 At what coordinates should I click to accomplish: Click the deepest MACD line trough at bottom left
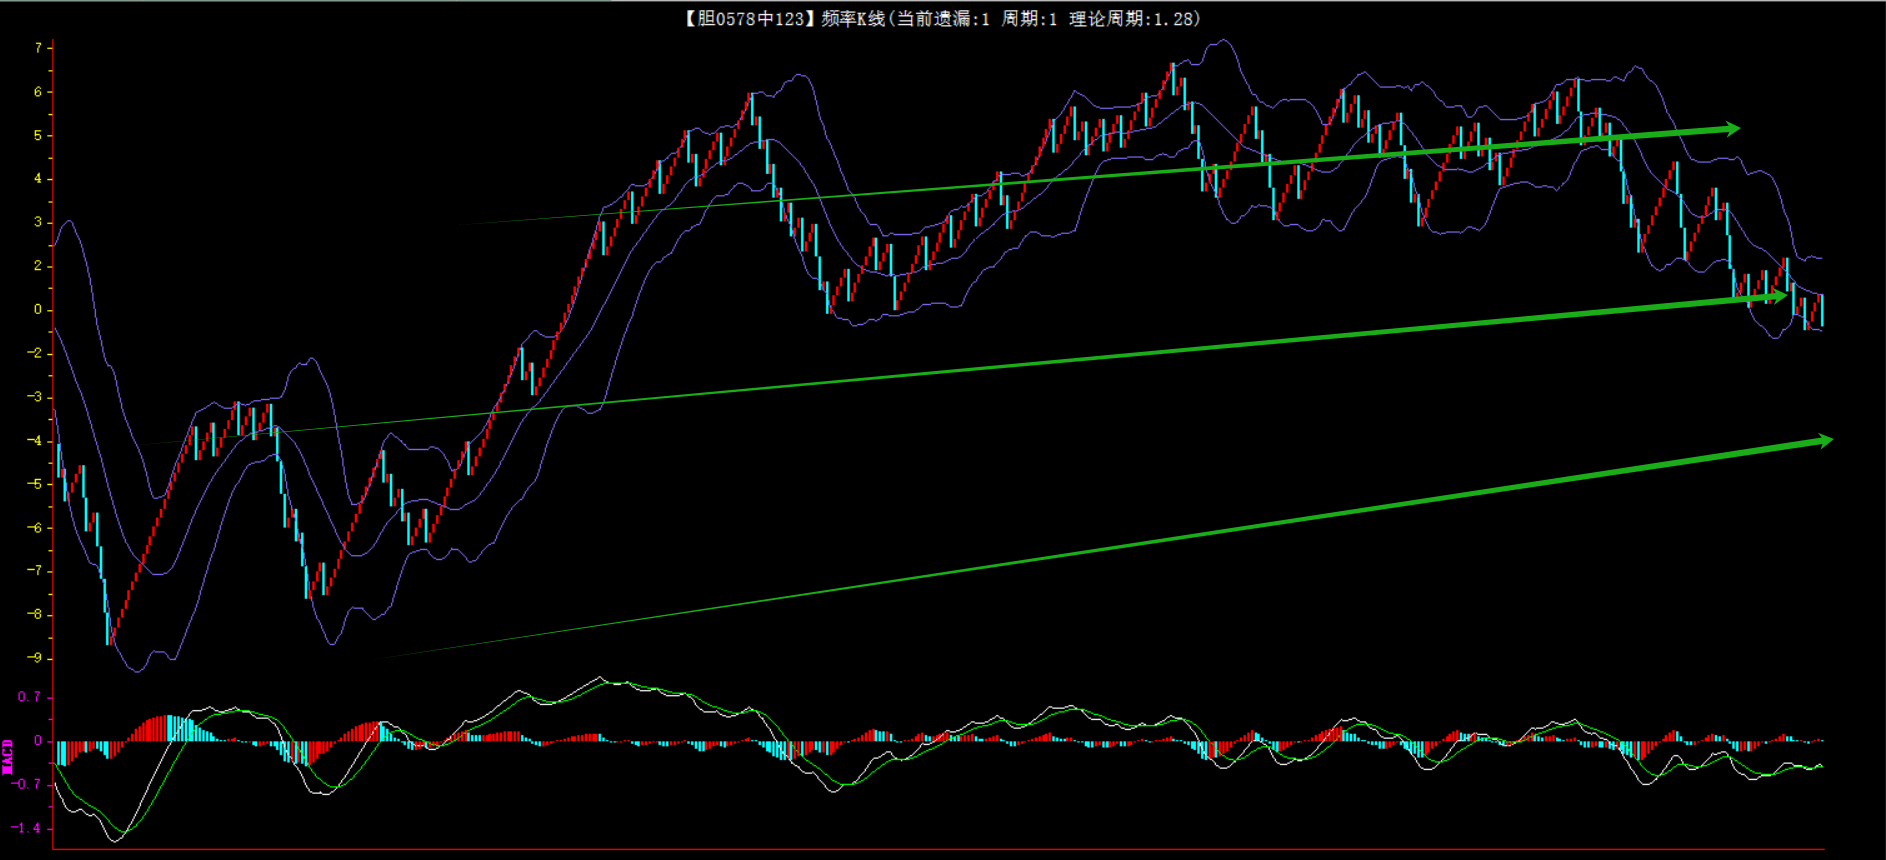[114, 840]
